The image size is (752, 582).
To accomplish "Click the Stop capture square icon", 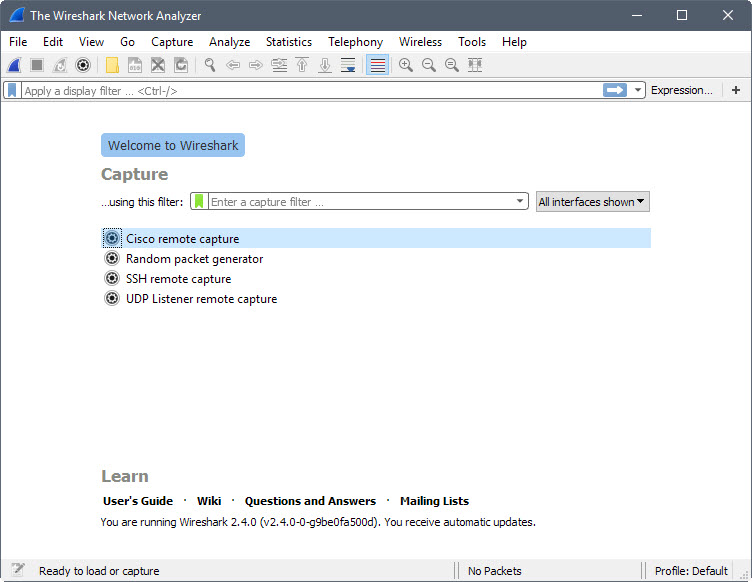I will point(37,65).
